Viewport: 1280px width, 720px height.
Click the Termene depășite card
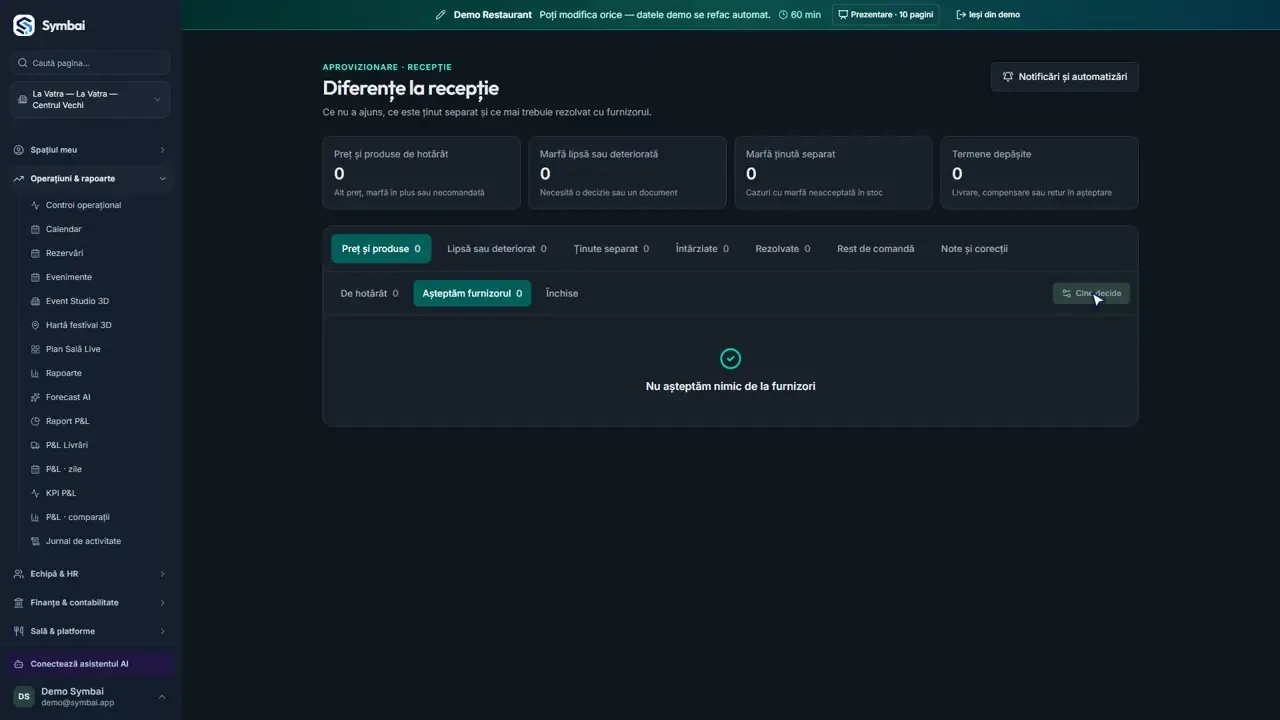pyautogui.click(x=1039, y=173)
